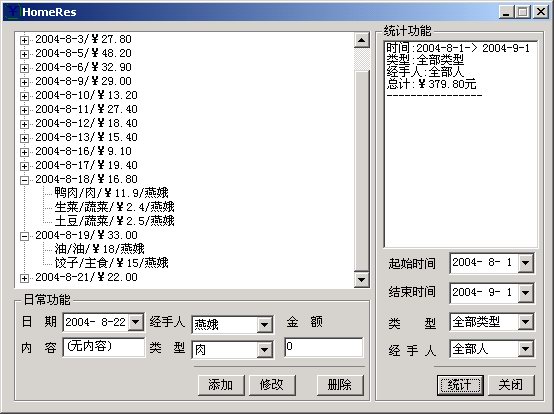Open the 全部人 dropdown
Image resolution: width=554 pixels, height=414 pixels.
526,349
